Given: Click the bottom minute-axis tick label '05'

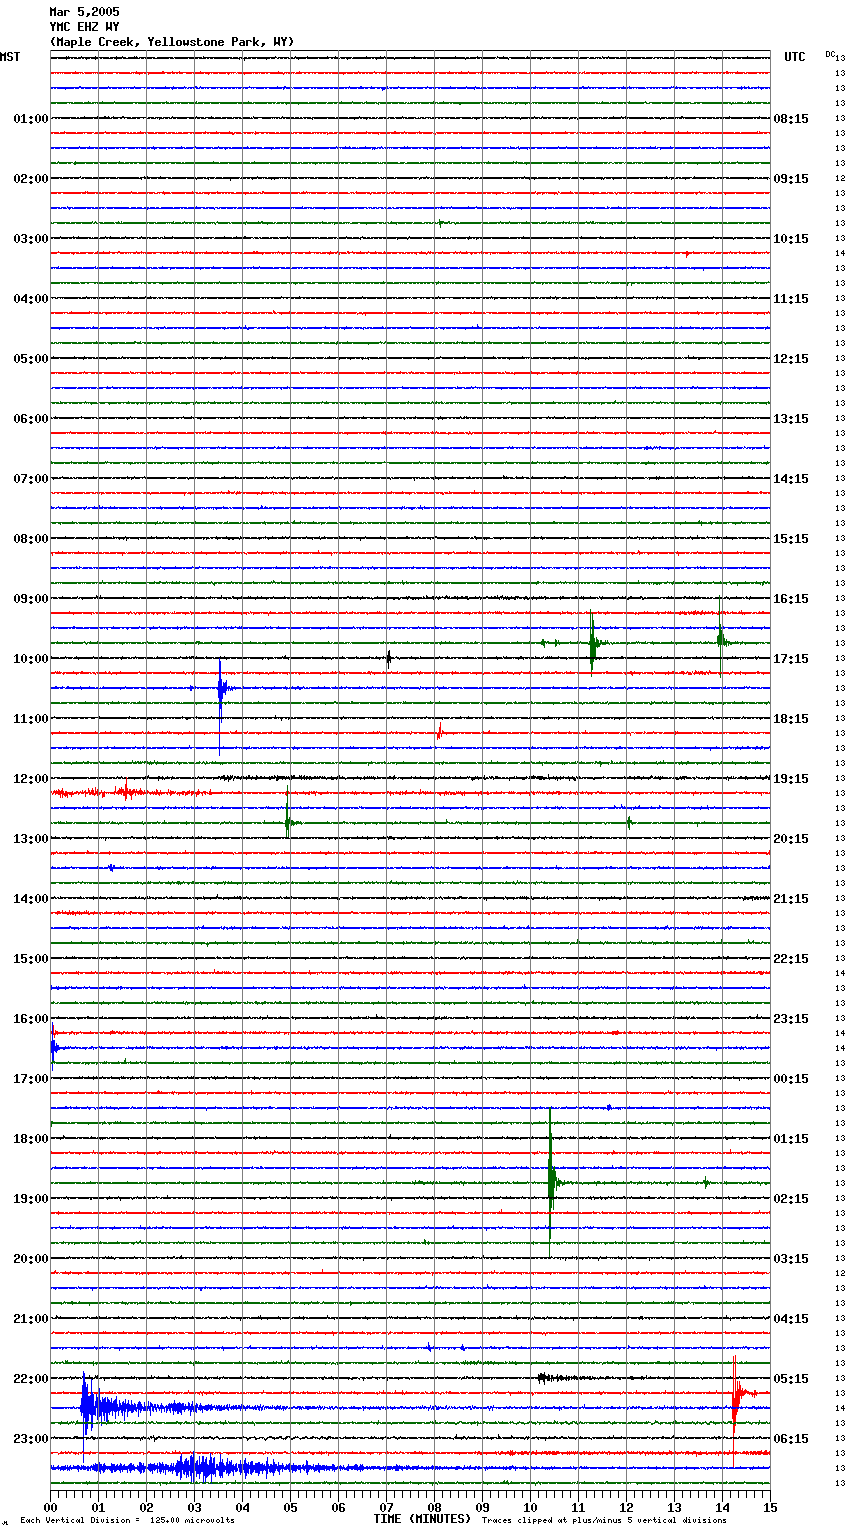Looking at the screenshot, I should [x=290, y=1507].
